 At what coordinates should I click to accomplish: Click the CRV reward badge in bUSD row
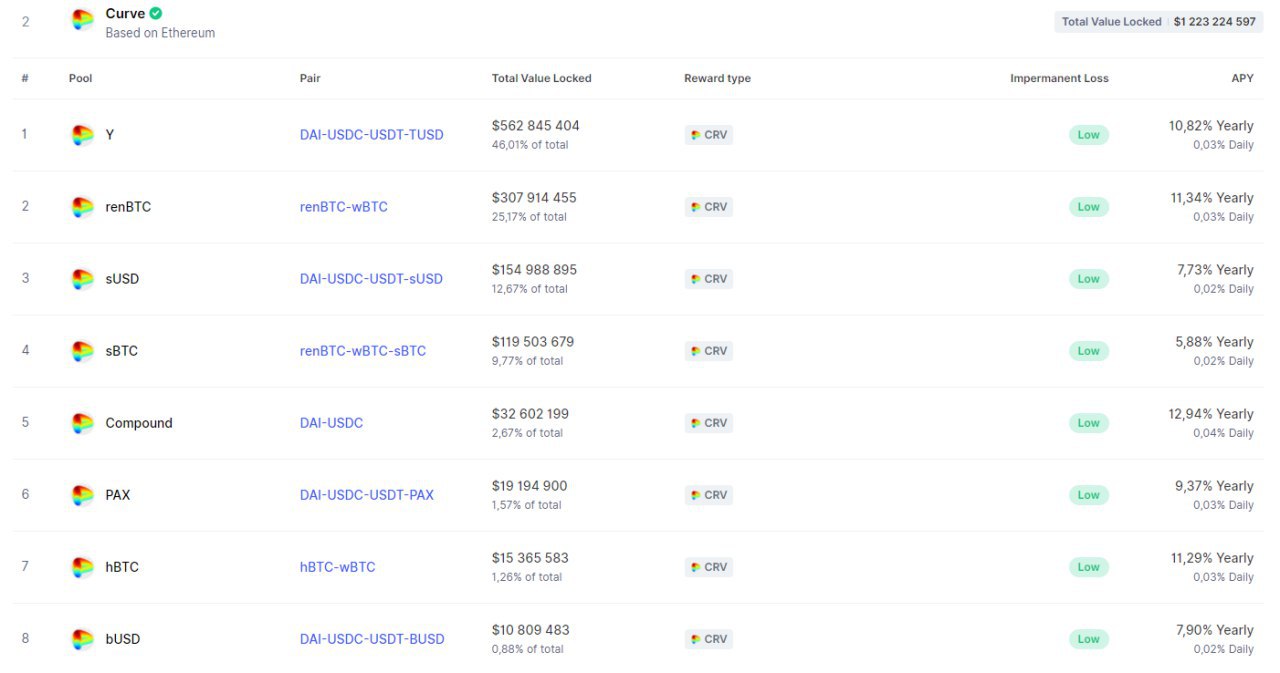tap(709, 639)
